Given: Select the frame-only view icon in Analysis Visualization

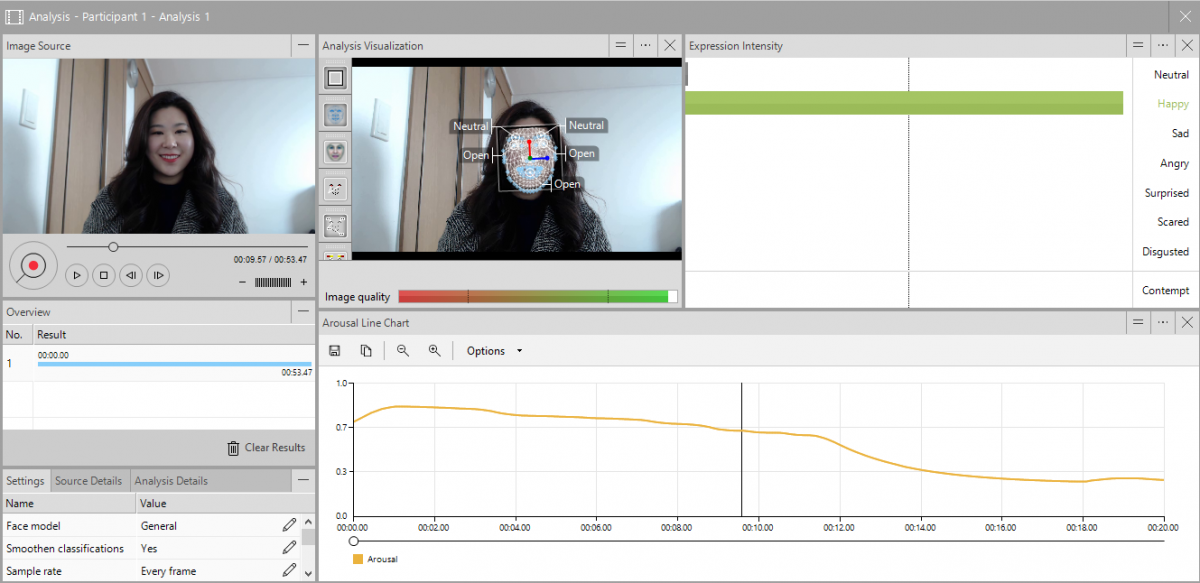Looking at the screenshot, I should pyautogui.click(x=334, y=78).
